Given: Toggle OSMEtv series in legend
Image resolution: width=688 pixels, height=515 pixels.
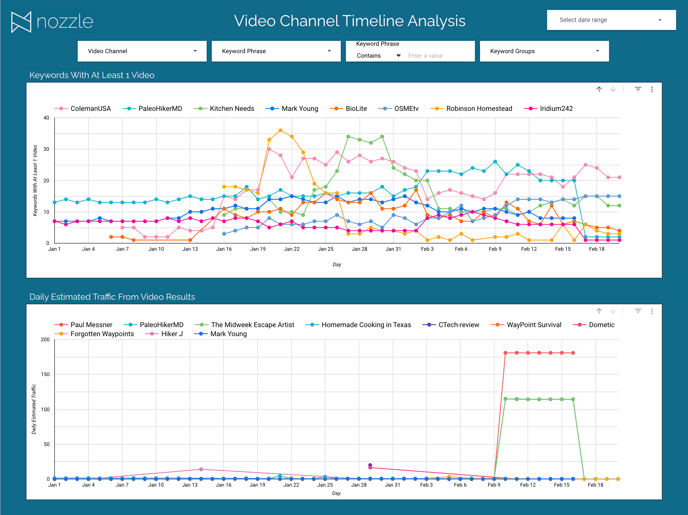Looking at the screenshot, I should tap(398, 108).
